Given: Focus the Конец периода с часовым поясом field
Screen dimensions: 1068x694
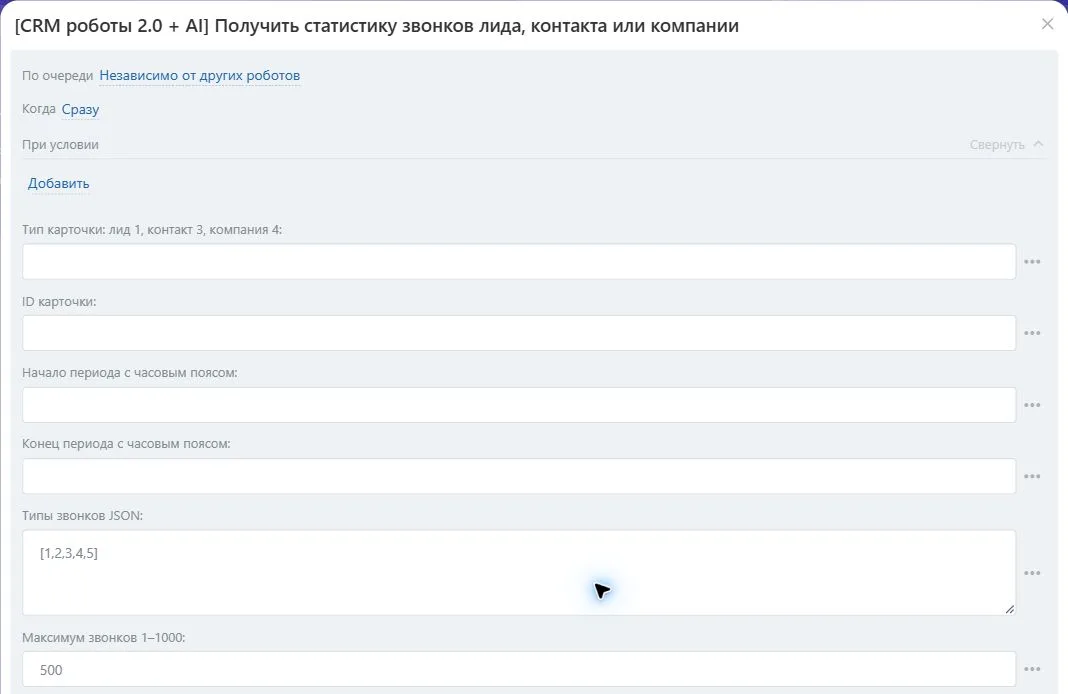Looking at the screenshot, I should pyautogui.click(x=519, y=476).
